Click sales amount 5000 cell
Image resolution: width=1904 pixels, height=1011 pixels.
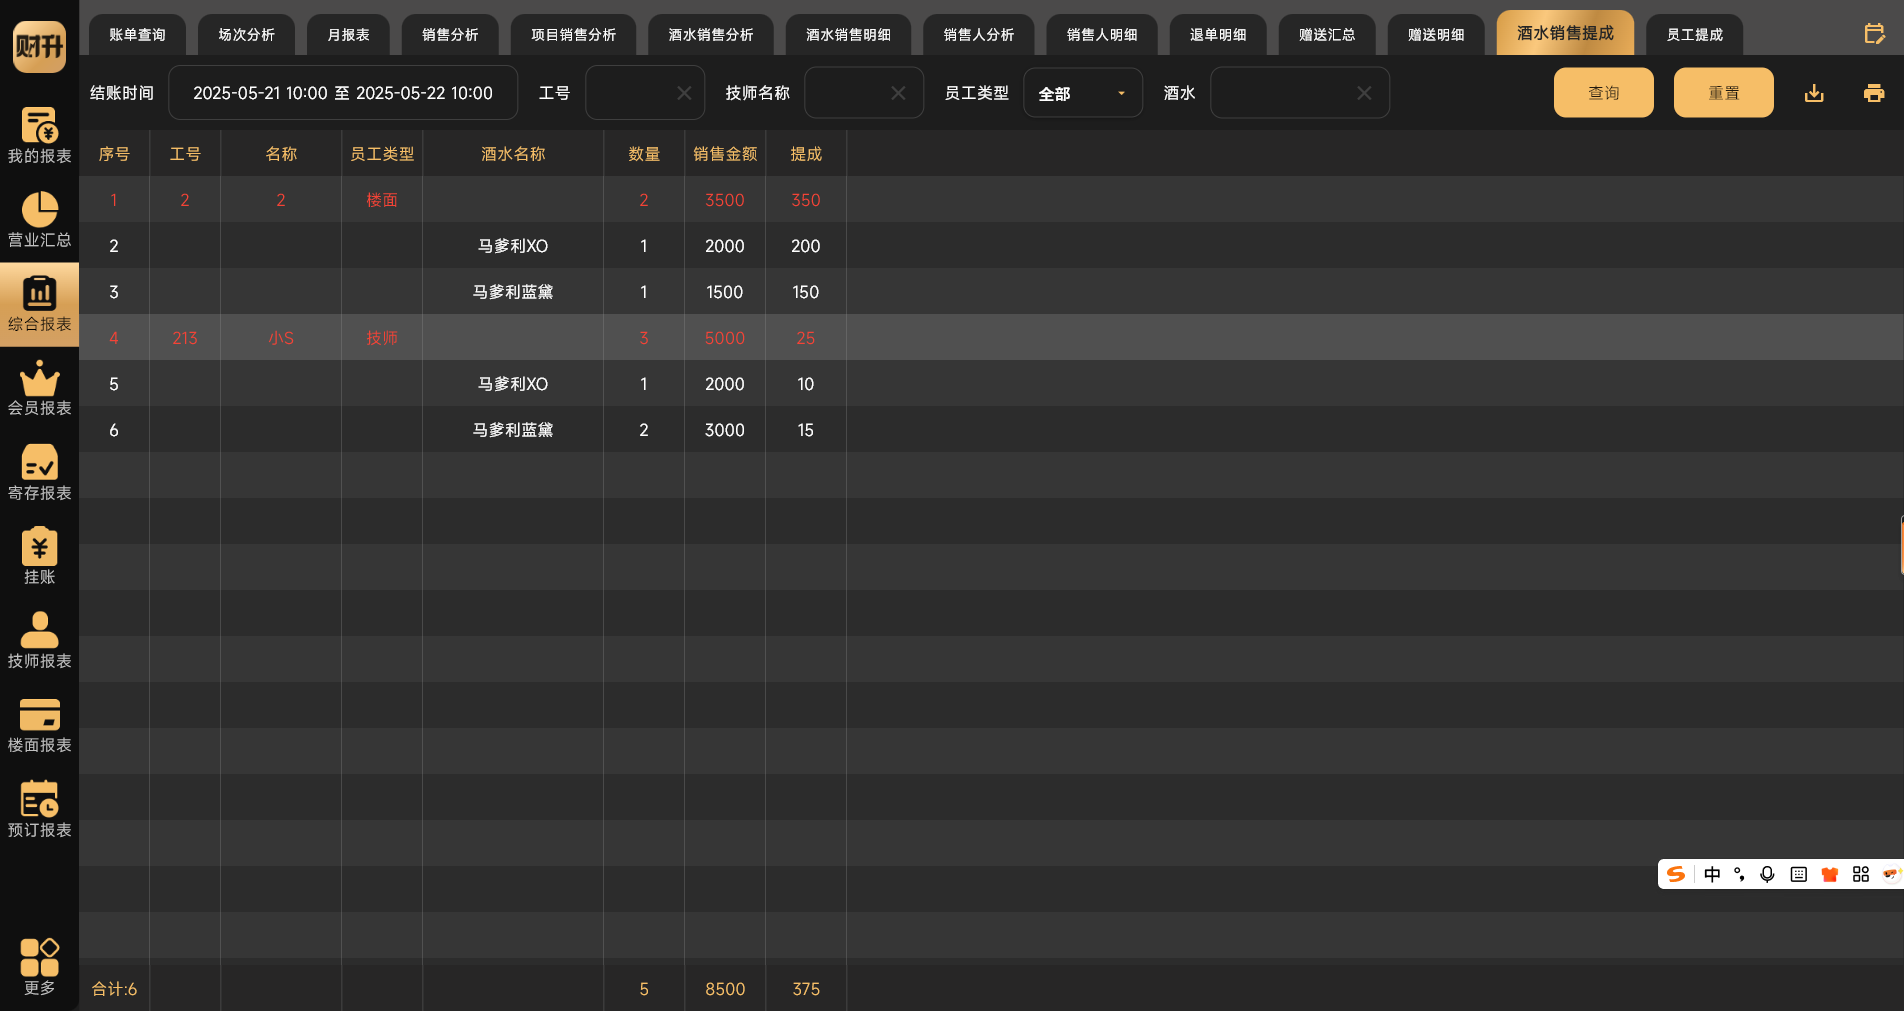725,338
